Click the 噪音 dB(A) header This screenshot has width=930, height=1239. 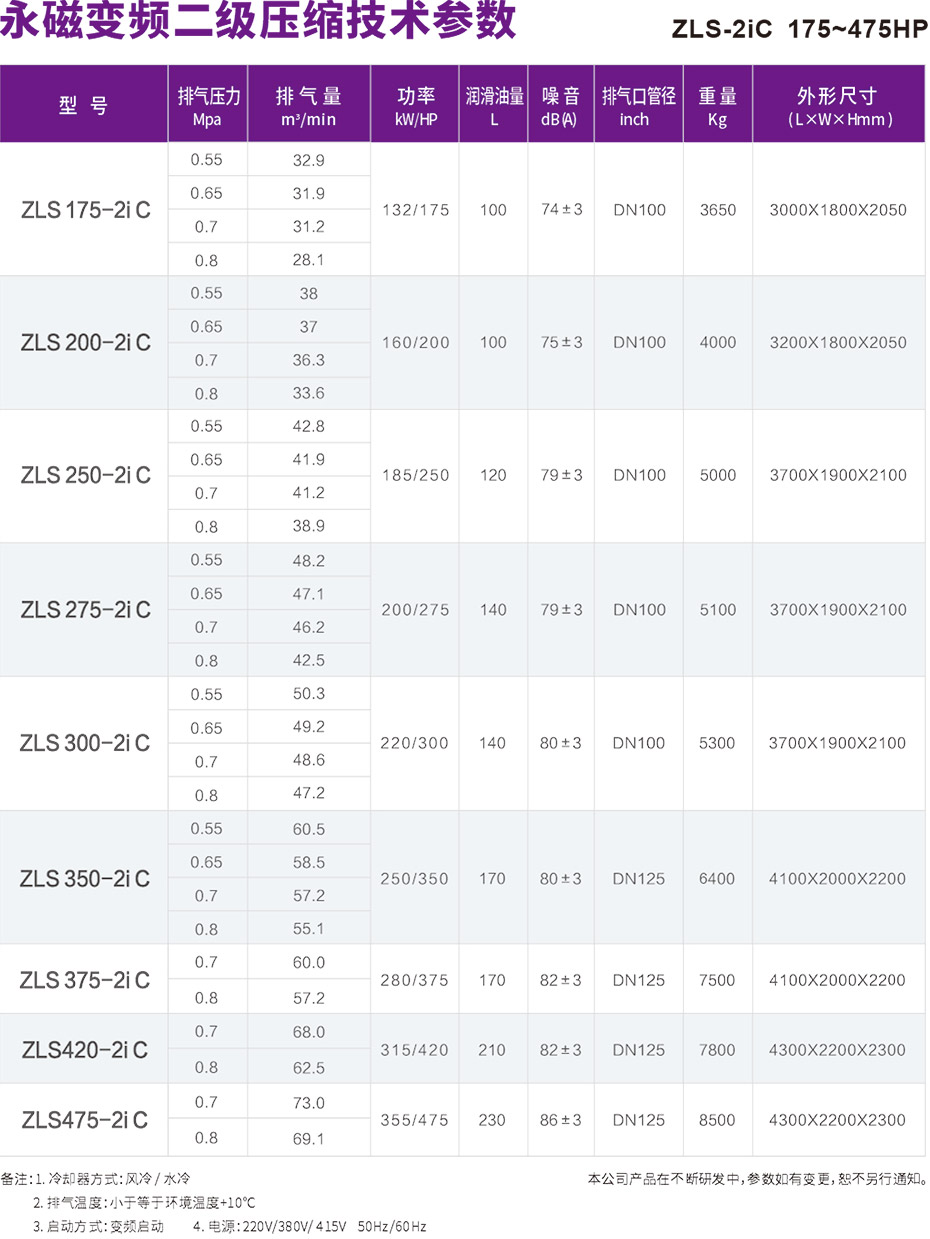click(561, 106)
